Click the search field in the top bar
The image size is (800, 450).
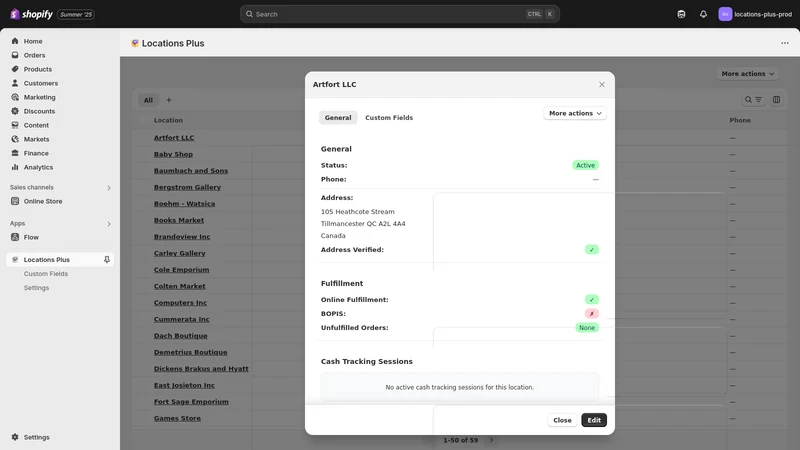(x=399, y=14)
